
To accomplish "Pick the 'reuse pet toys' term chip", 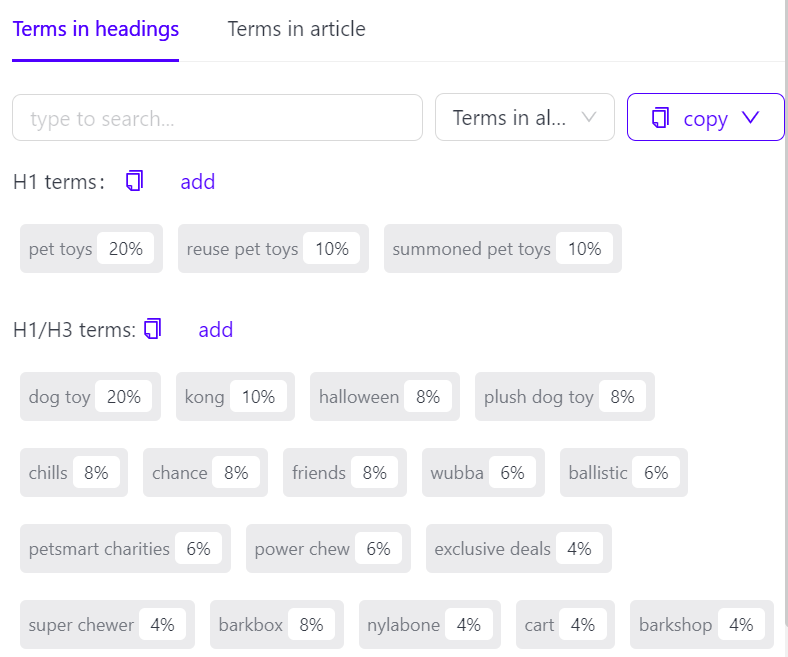I will click(x=273, y=249).
